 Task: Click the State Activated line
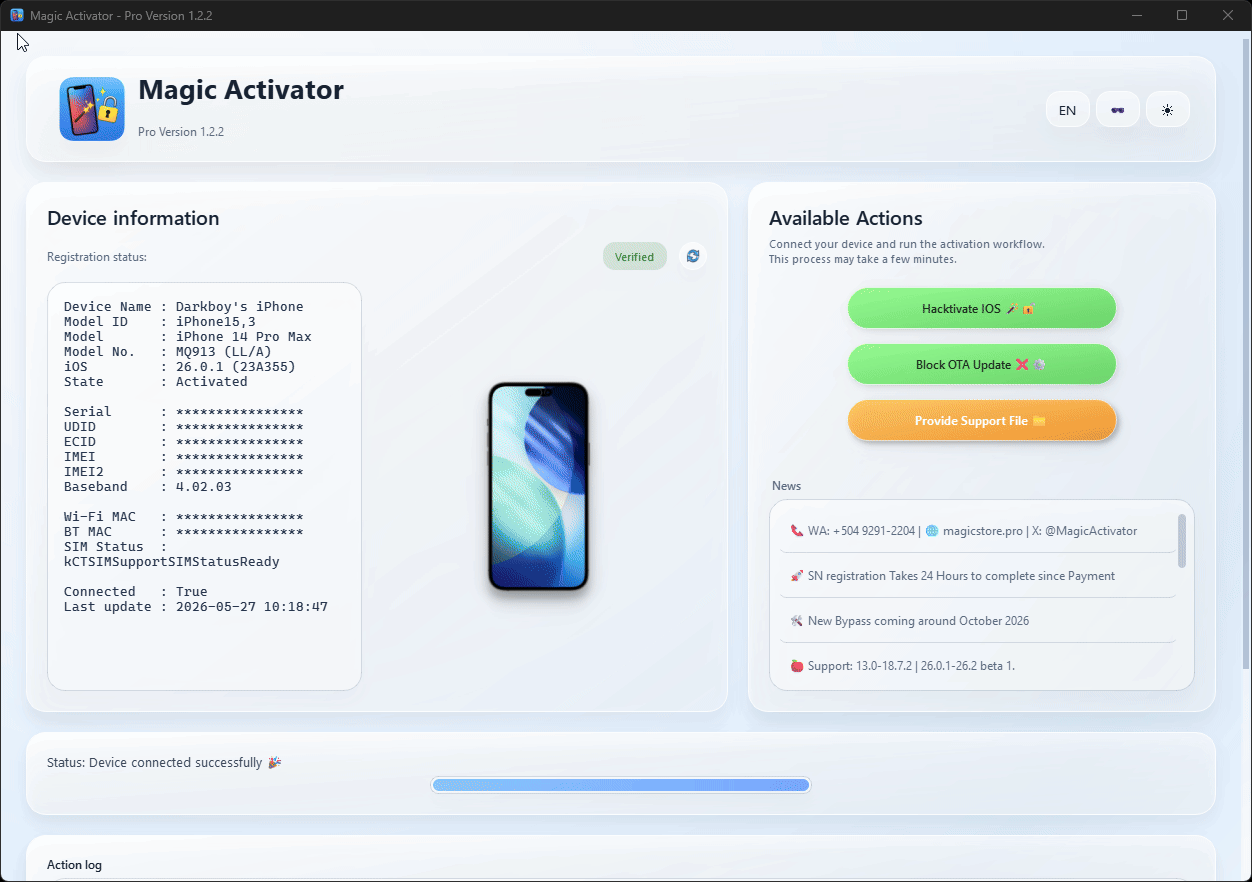[x=156, y=382]
